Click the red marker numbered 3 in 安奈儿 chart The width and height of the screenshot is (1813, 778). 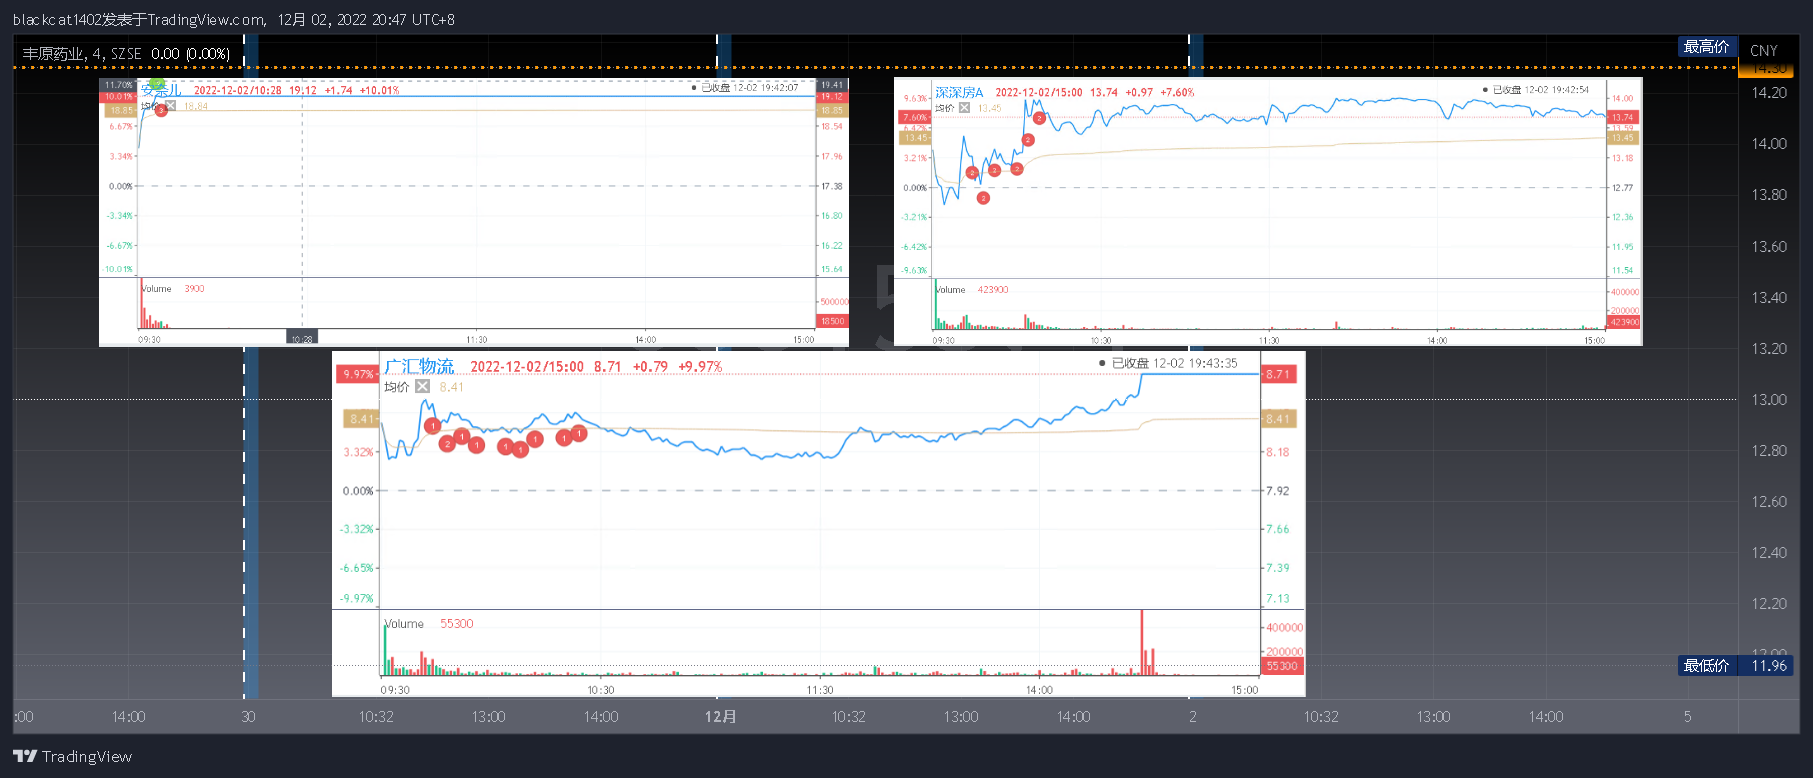(x=160, y=110)
